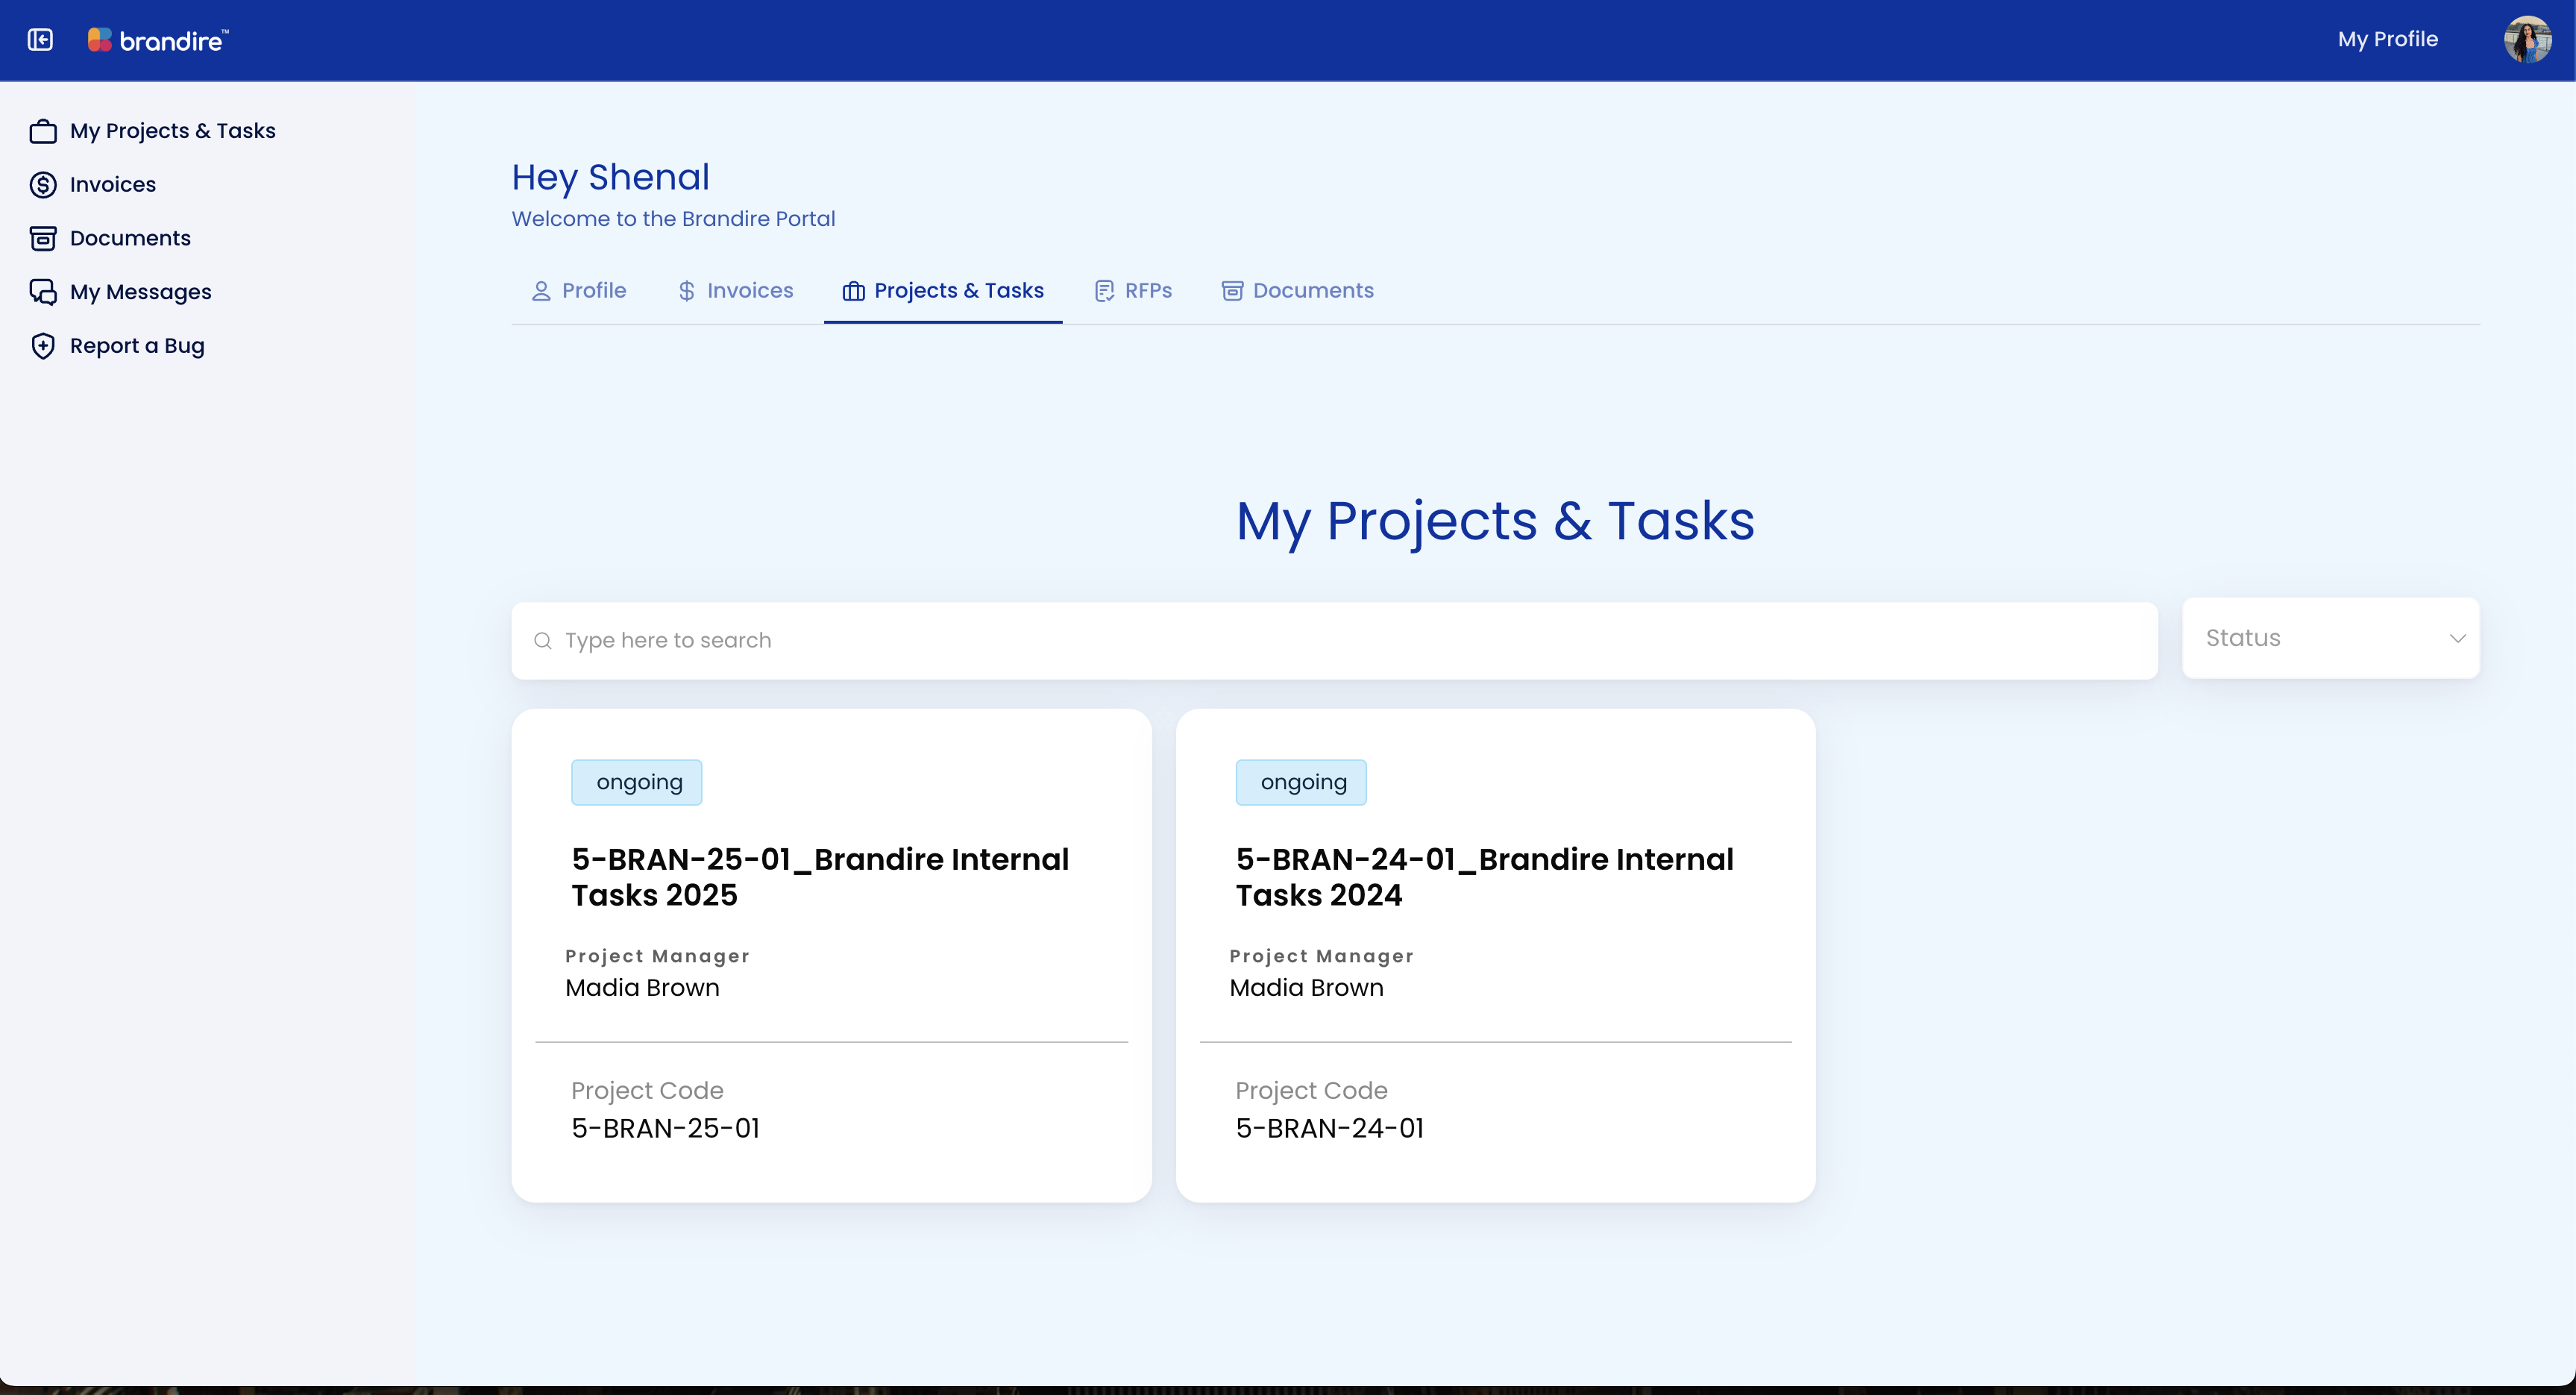Click the Status dropdown chevron arrow
The image size is (2576, 1395).
click(x=2457, y=639)
